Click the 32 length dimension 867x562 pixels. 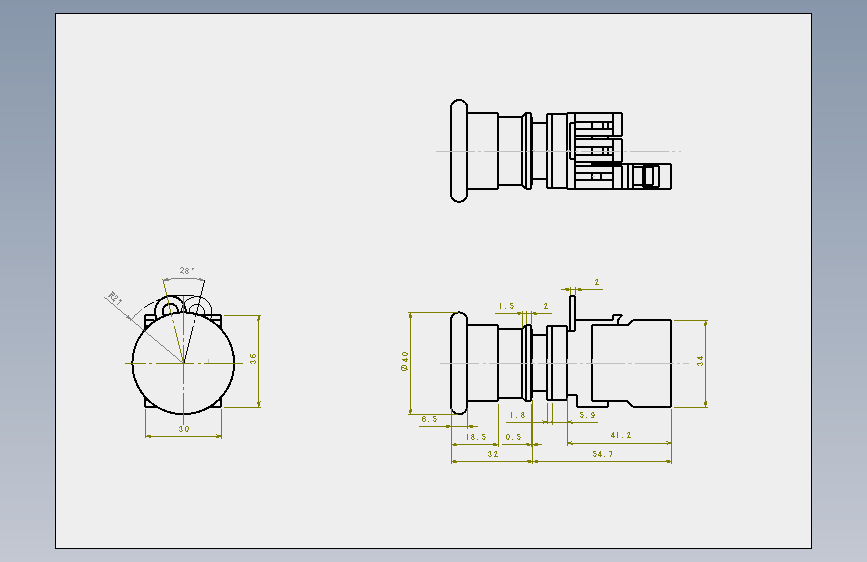pyautogui.click(x=493, y=454)
